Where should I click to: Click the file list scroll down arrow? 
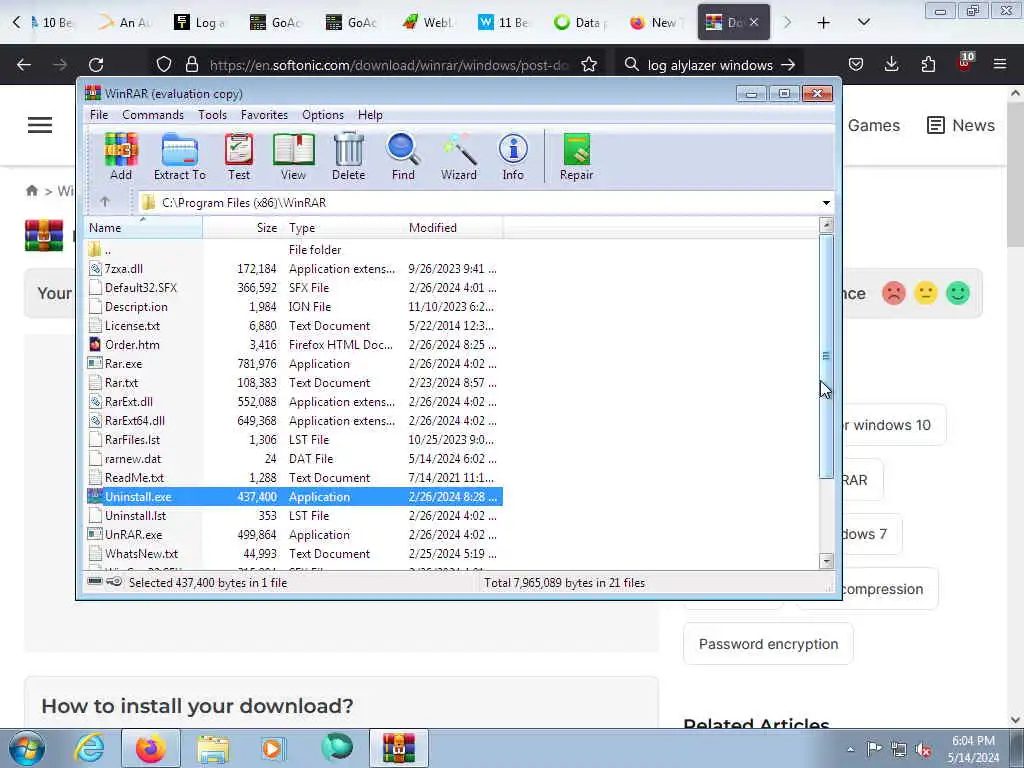tap(826, 561)
